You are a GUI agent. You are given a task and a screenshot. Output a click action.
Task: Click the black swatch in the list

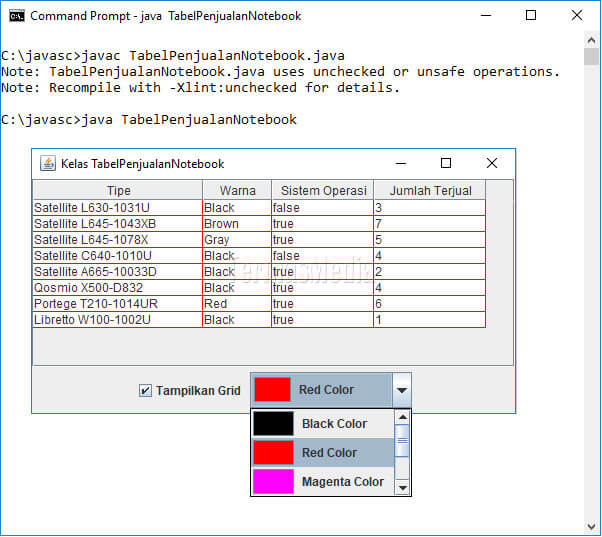pos(273,423)
